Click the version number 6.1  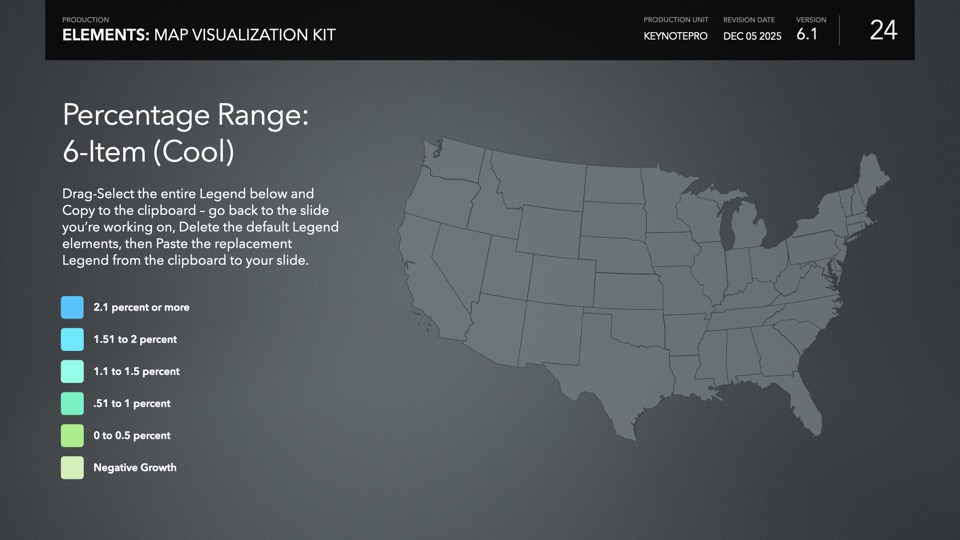click(x=807, y=34)
